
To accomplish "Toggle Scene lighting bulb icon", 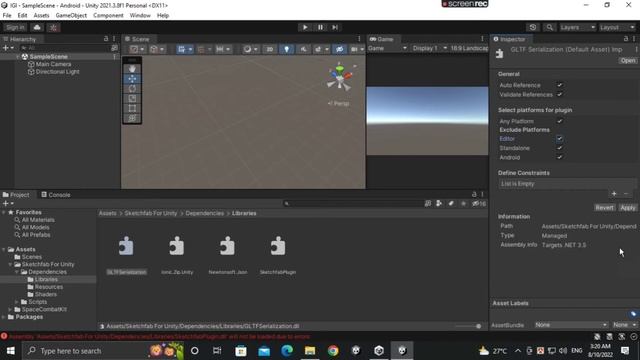I will pyautogui.click(x=287, y=49).
